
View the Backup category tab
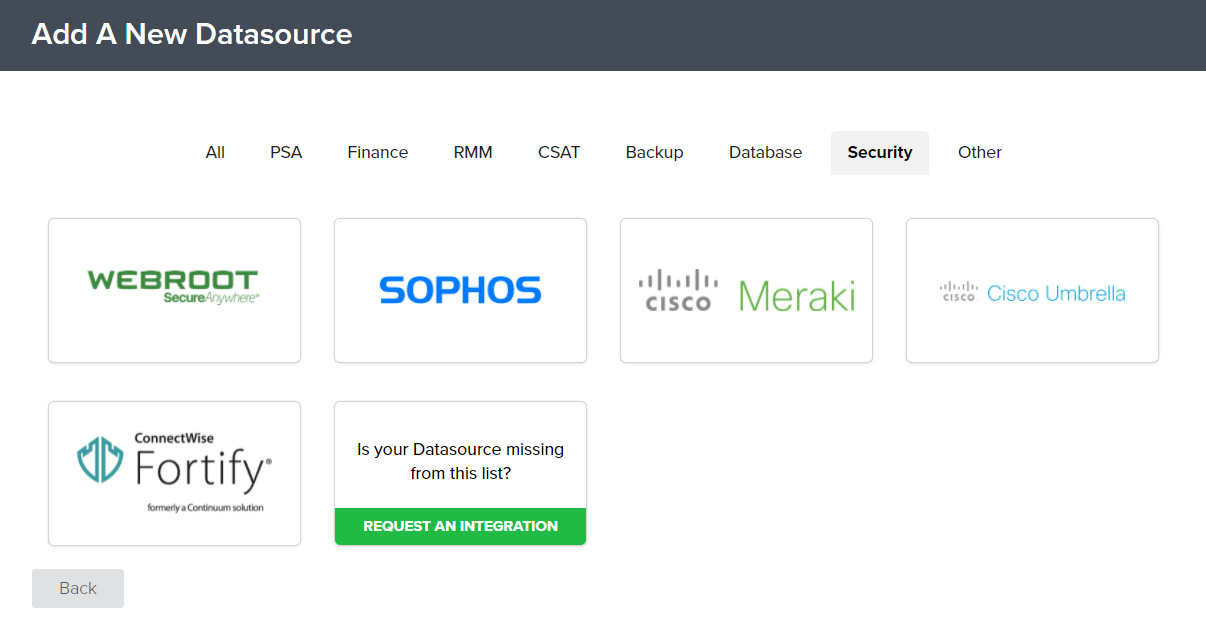pos(654,152)
